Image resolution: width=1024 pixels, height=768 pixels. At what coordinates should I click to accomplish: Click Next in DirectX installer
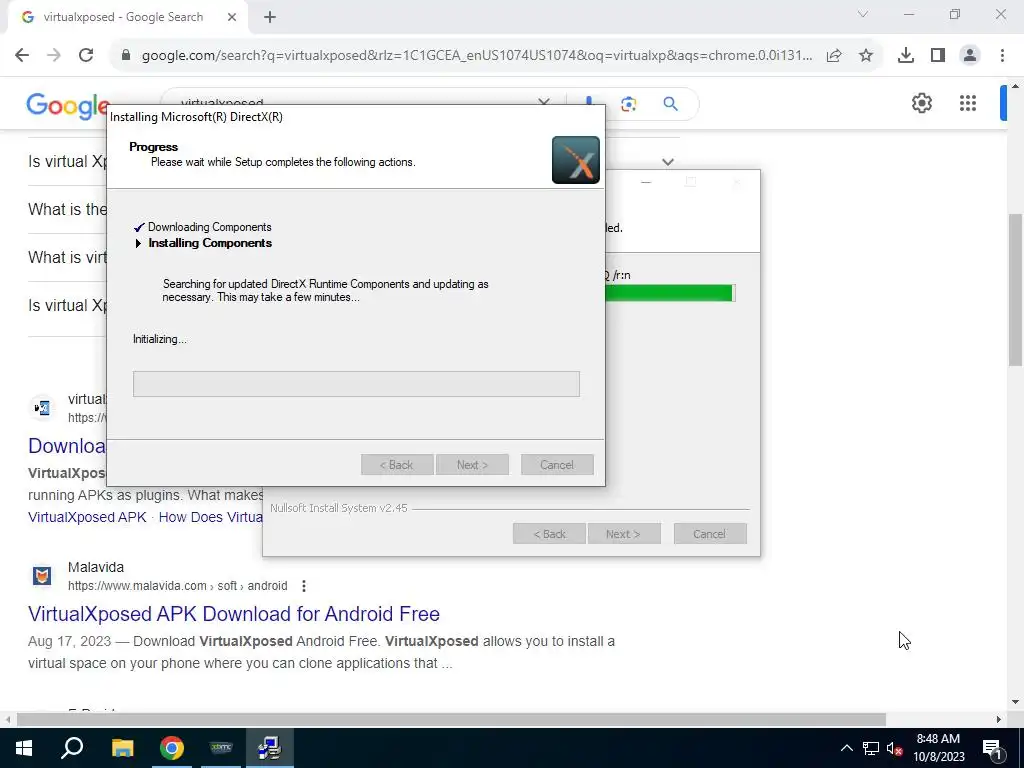tap(472, 465)
